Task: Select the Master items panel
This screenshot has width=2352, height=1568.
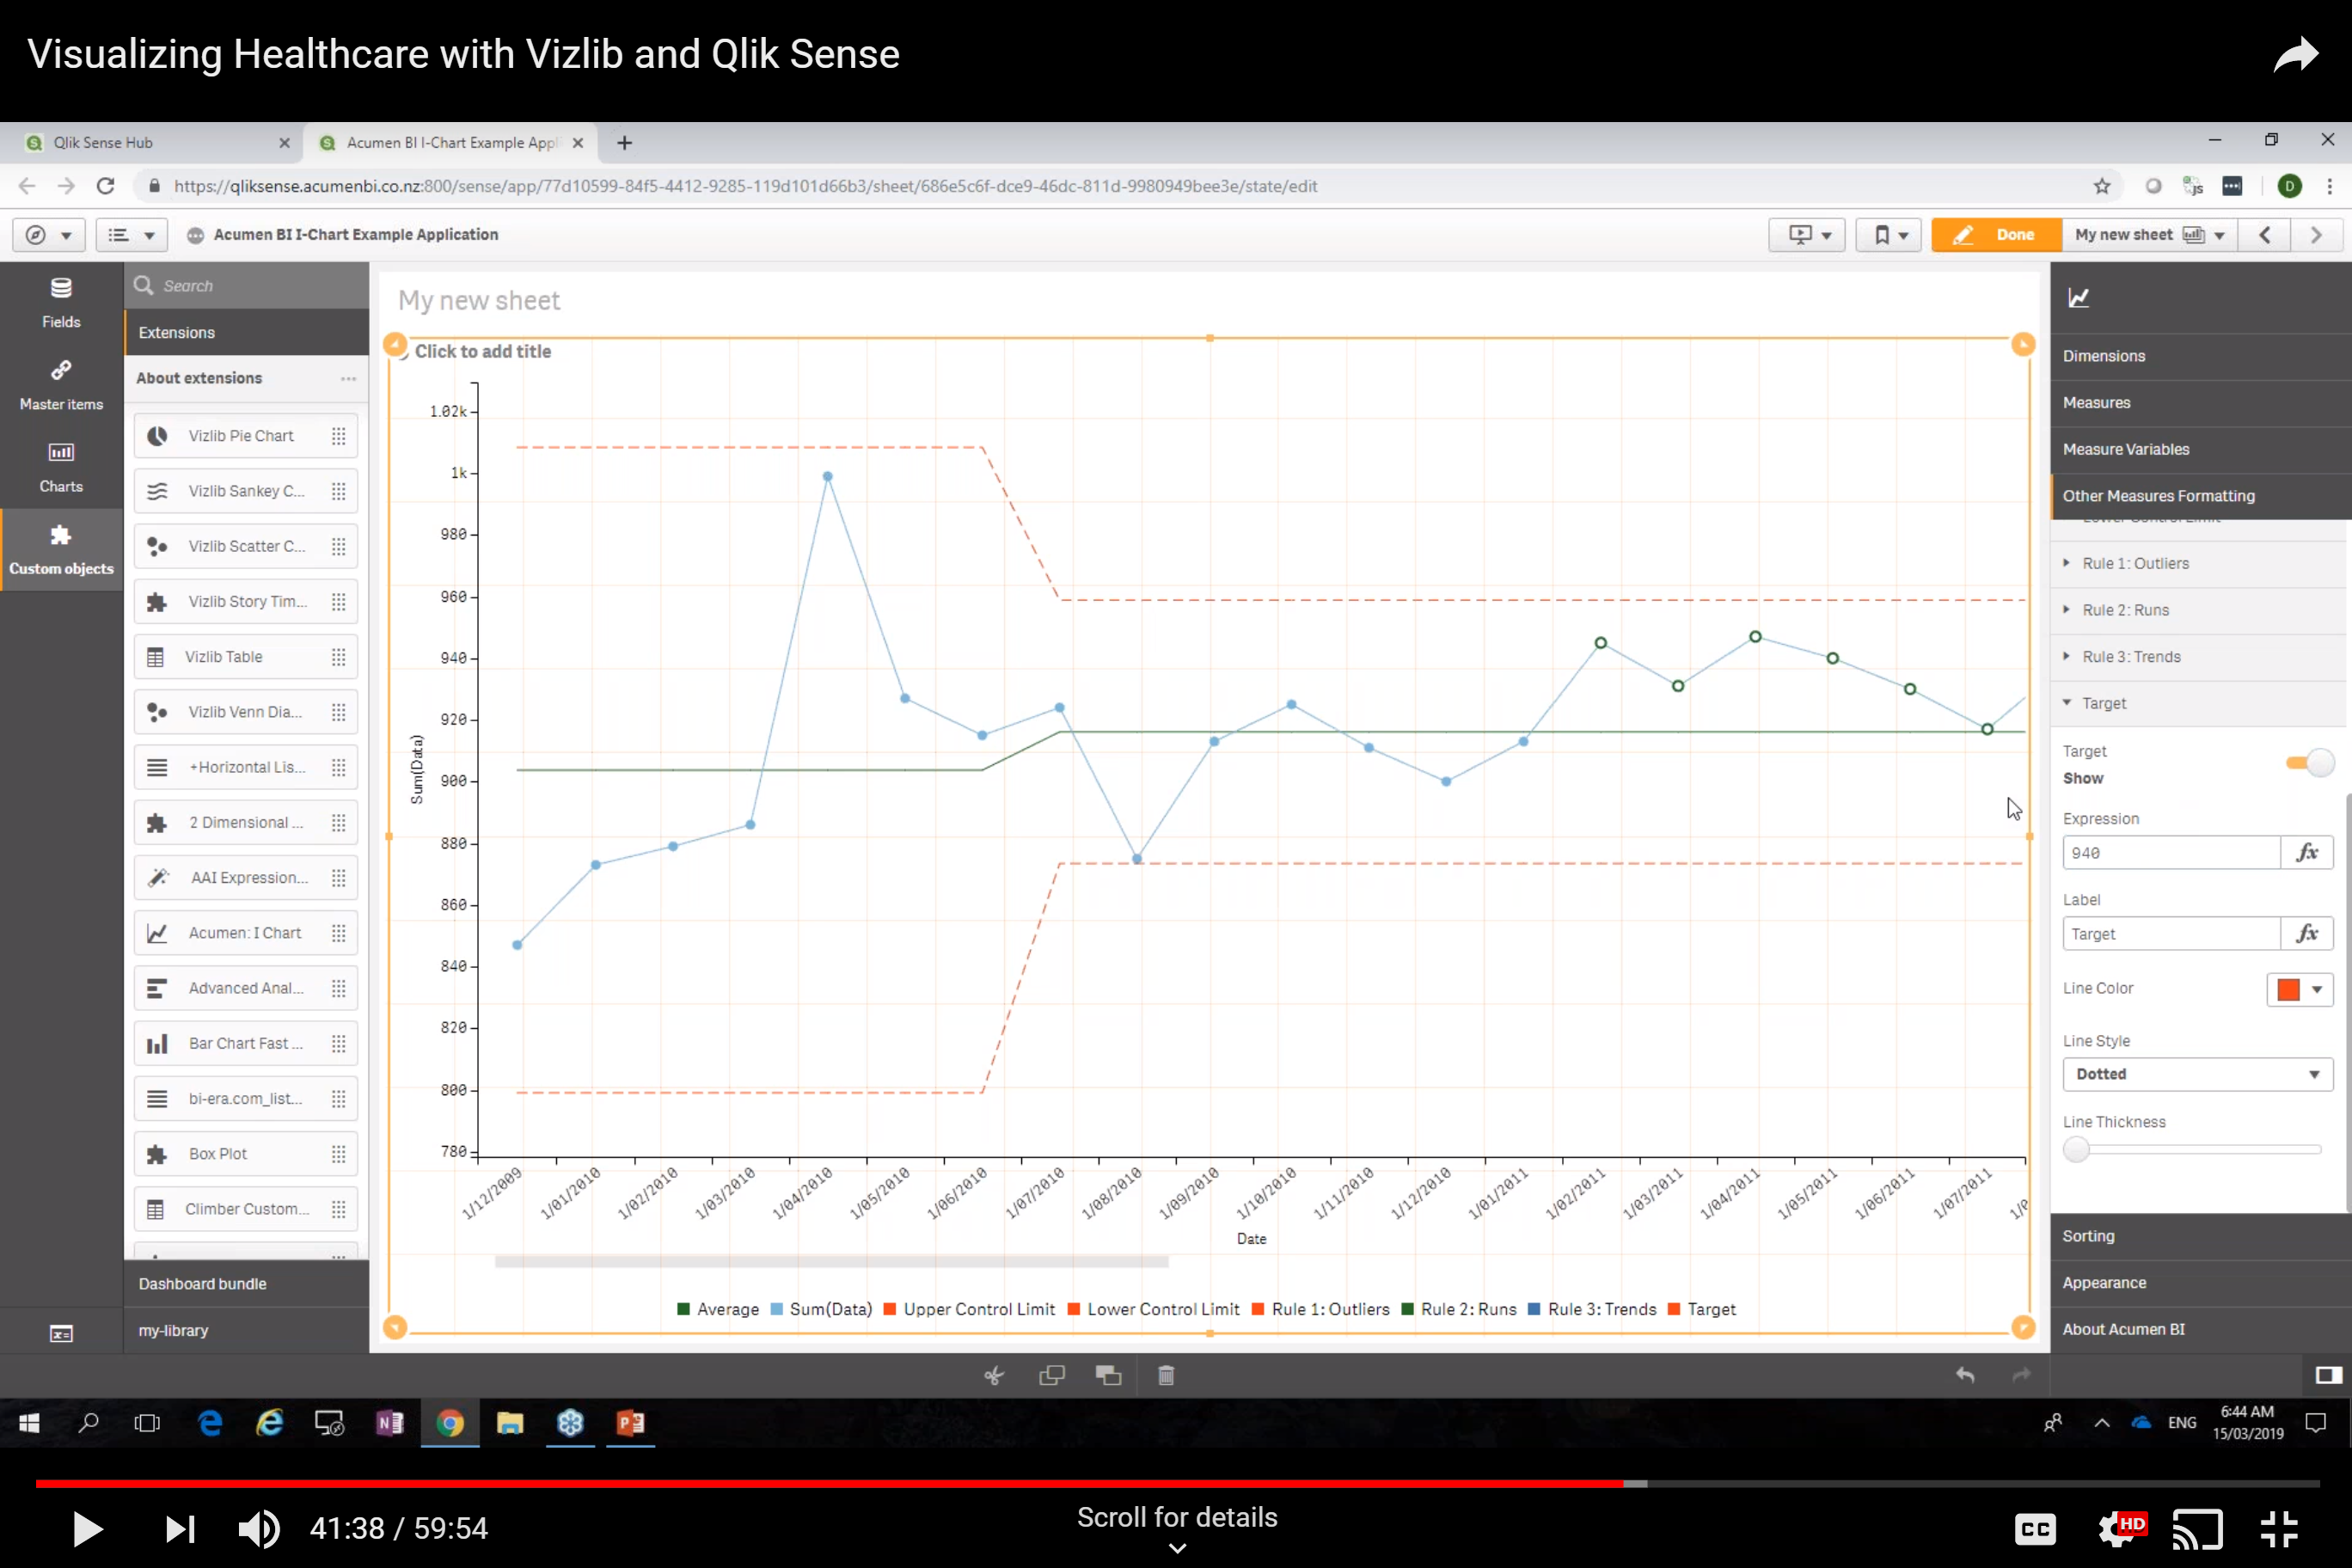Action: 60,383
